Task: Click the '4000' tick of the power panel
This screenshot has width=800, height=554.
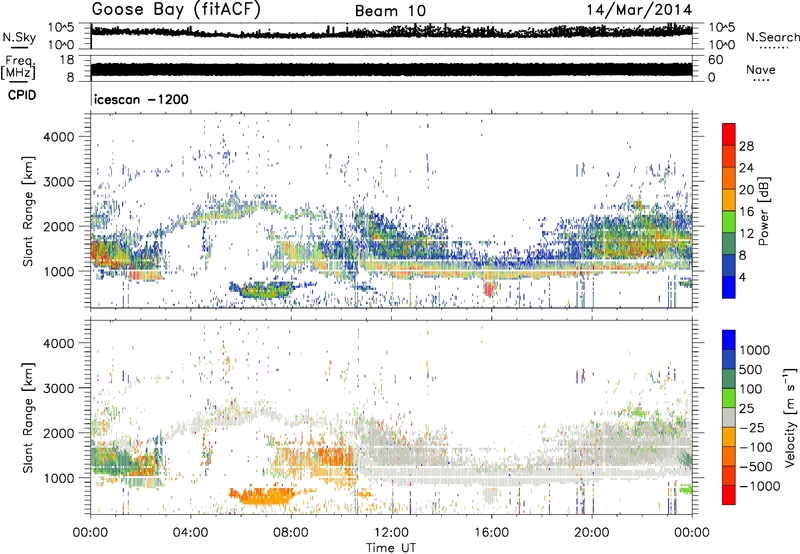Action: pyautogui.click(x=58, y=137)
